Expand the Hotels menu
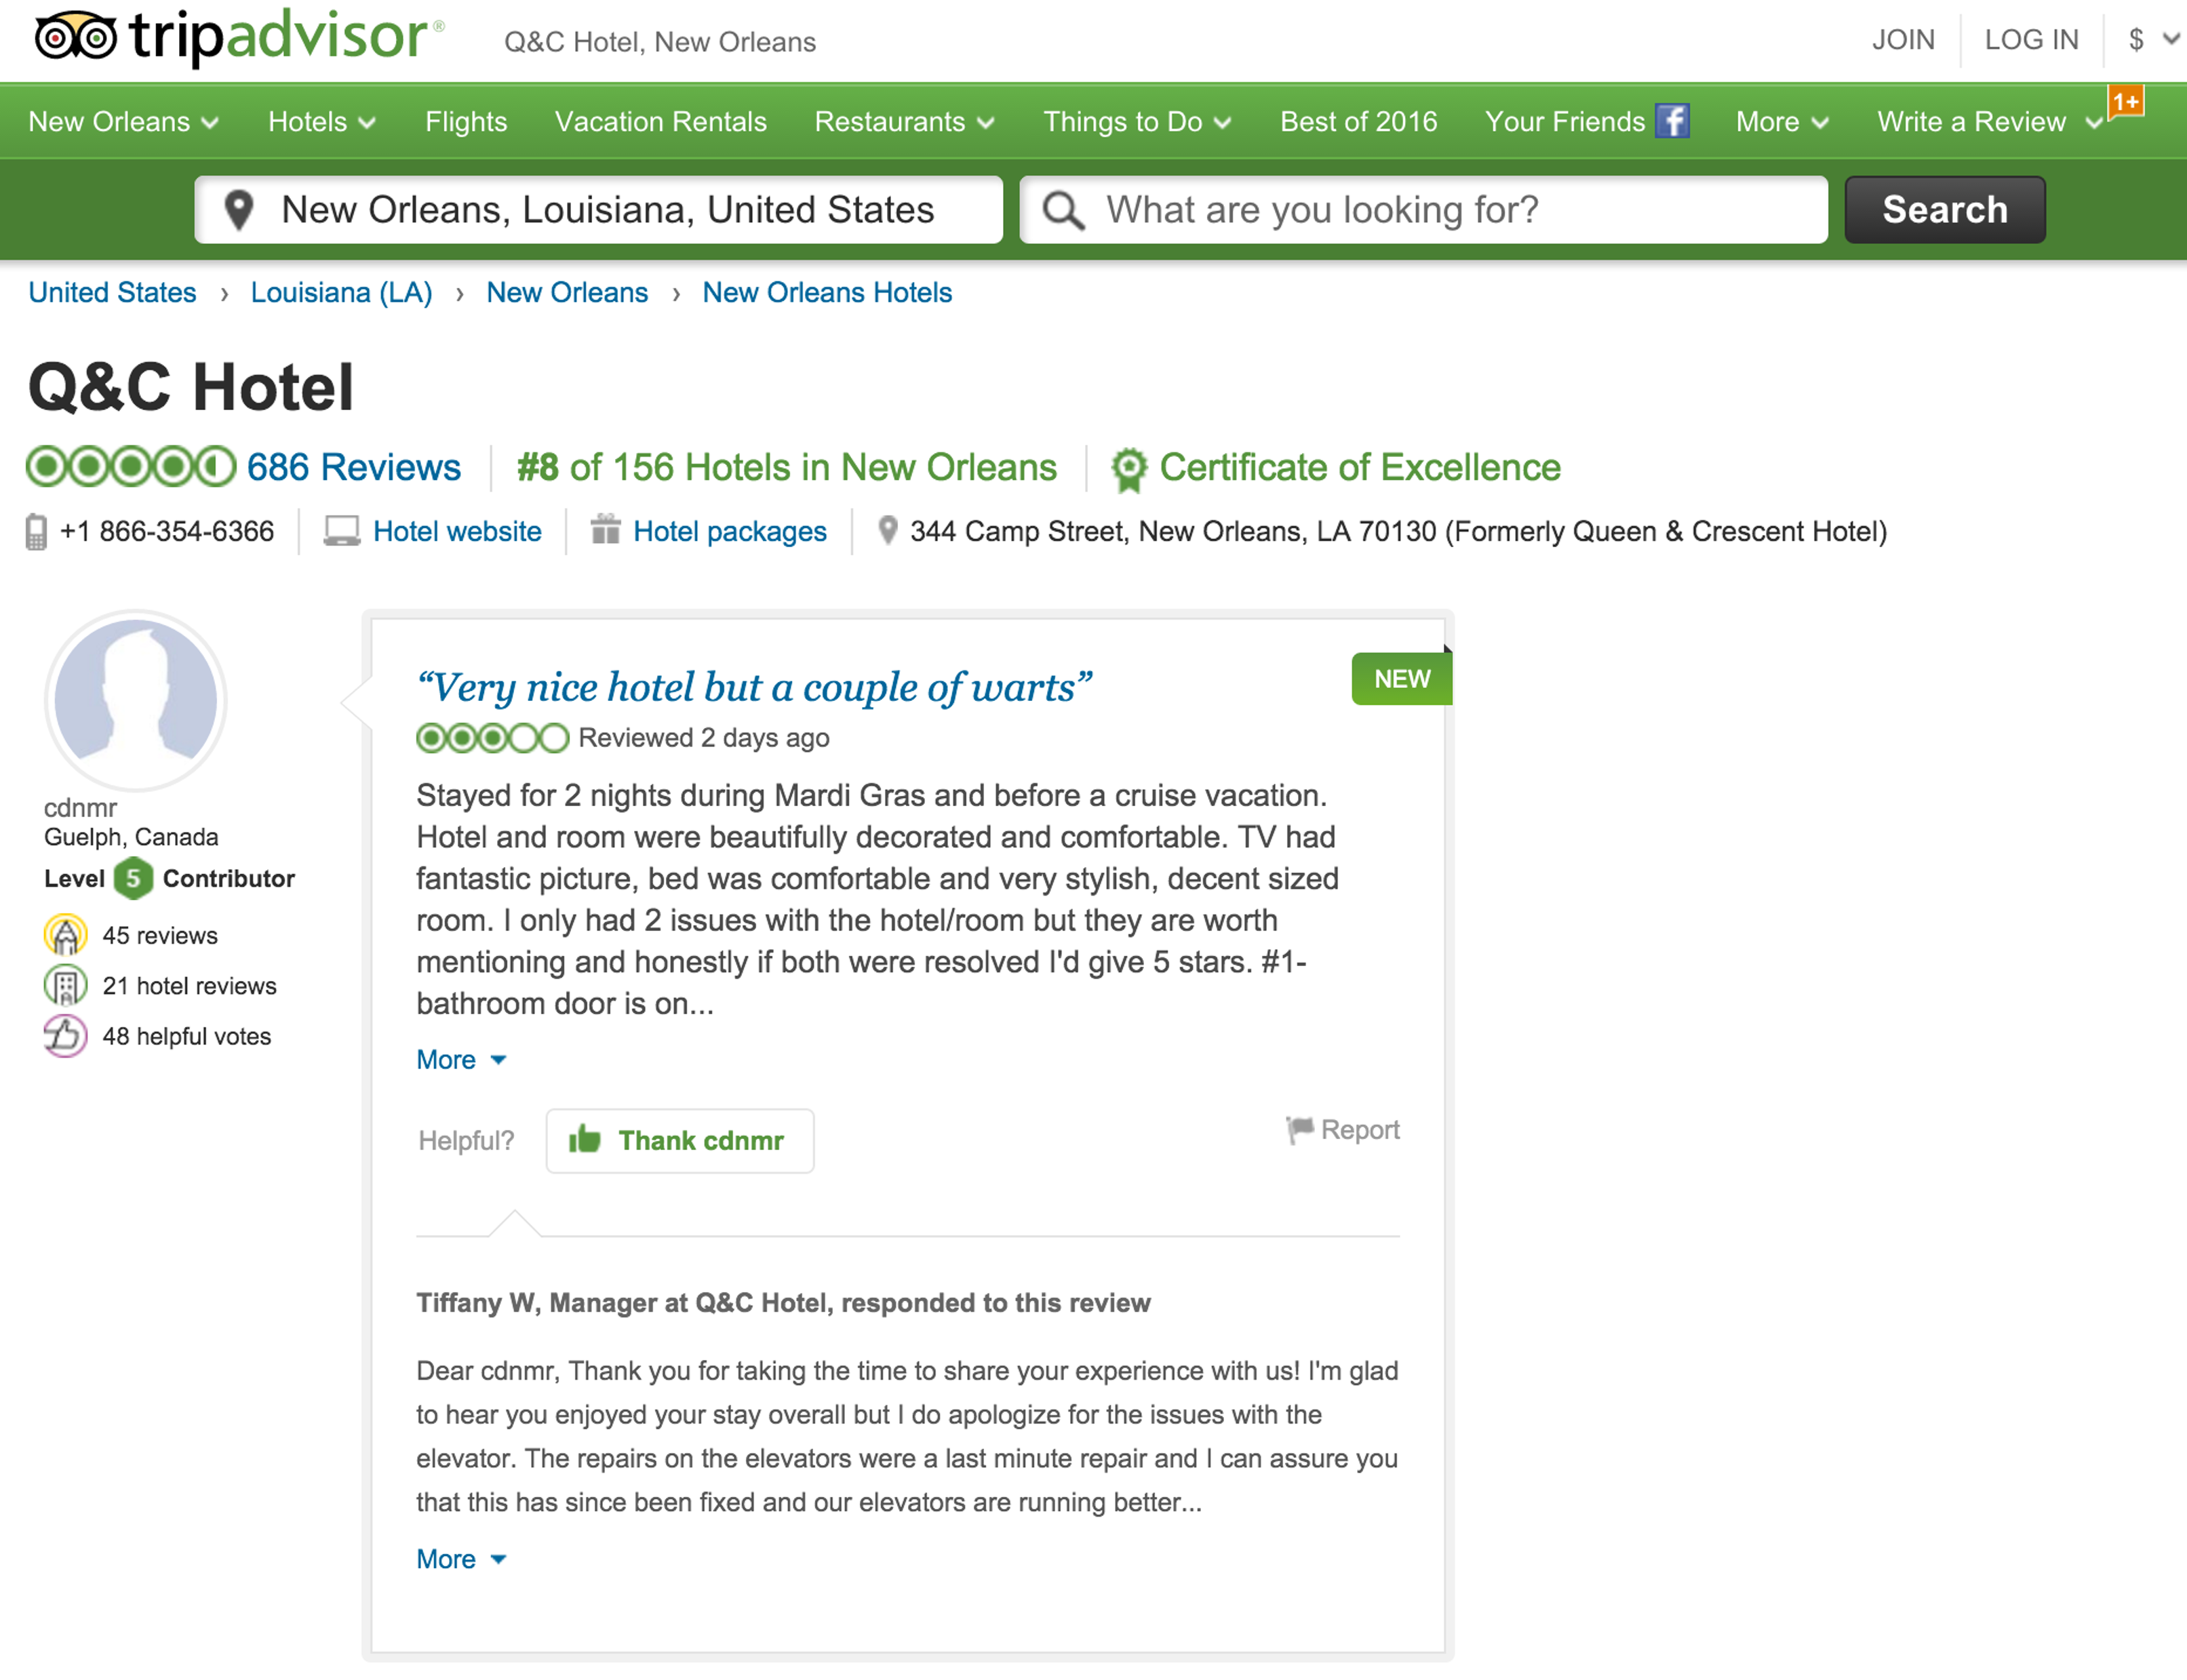Screen dimensions: 2187x1680 coord(322,122)
